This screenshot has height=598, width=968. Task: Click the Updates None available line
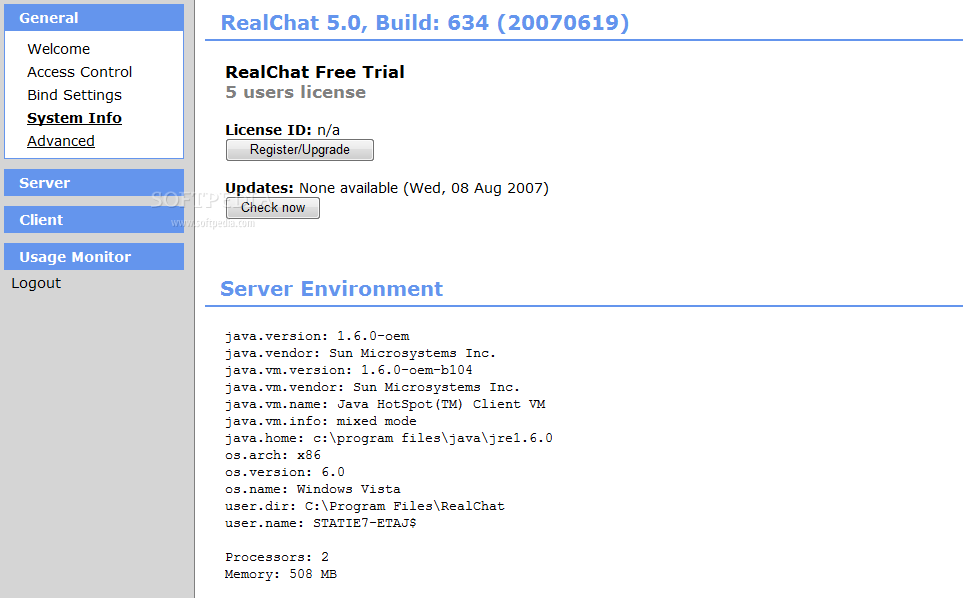tap(387, 188)
